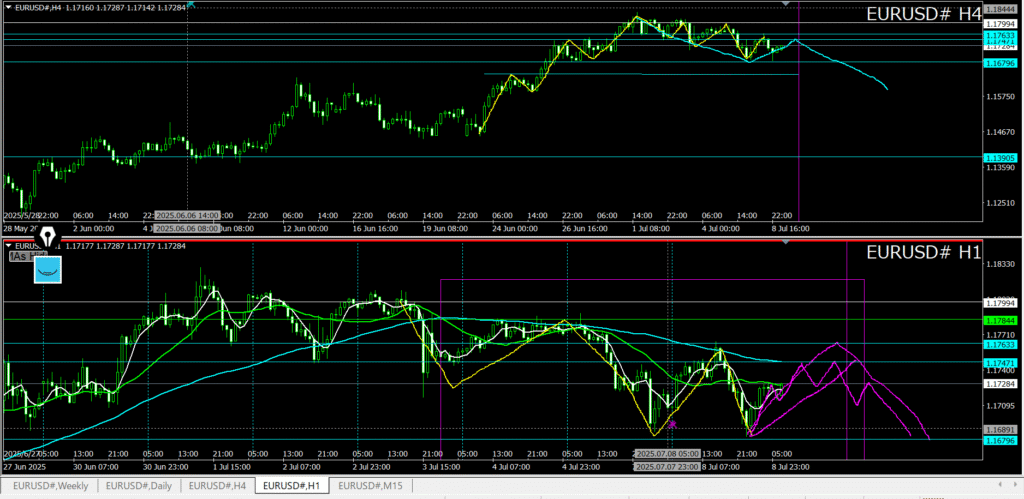This screenshot has width=1024, height=499.
Task: Click the 1.14670 price scale value on H4
Action: (1000, 133)
